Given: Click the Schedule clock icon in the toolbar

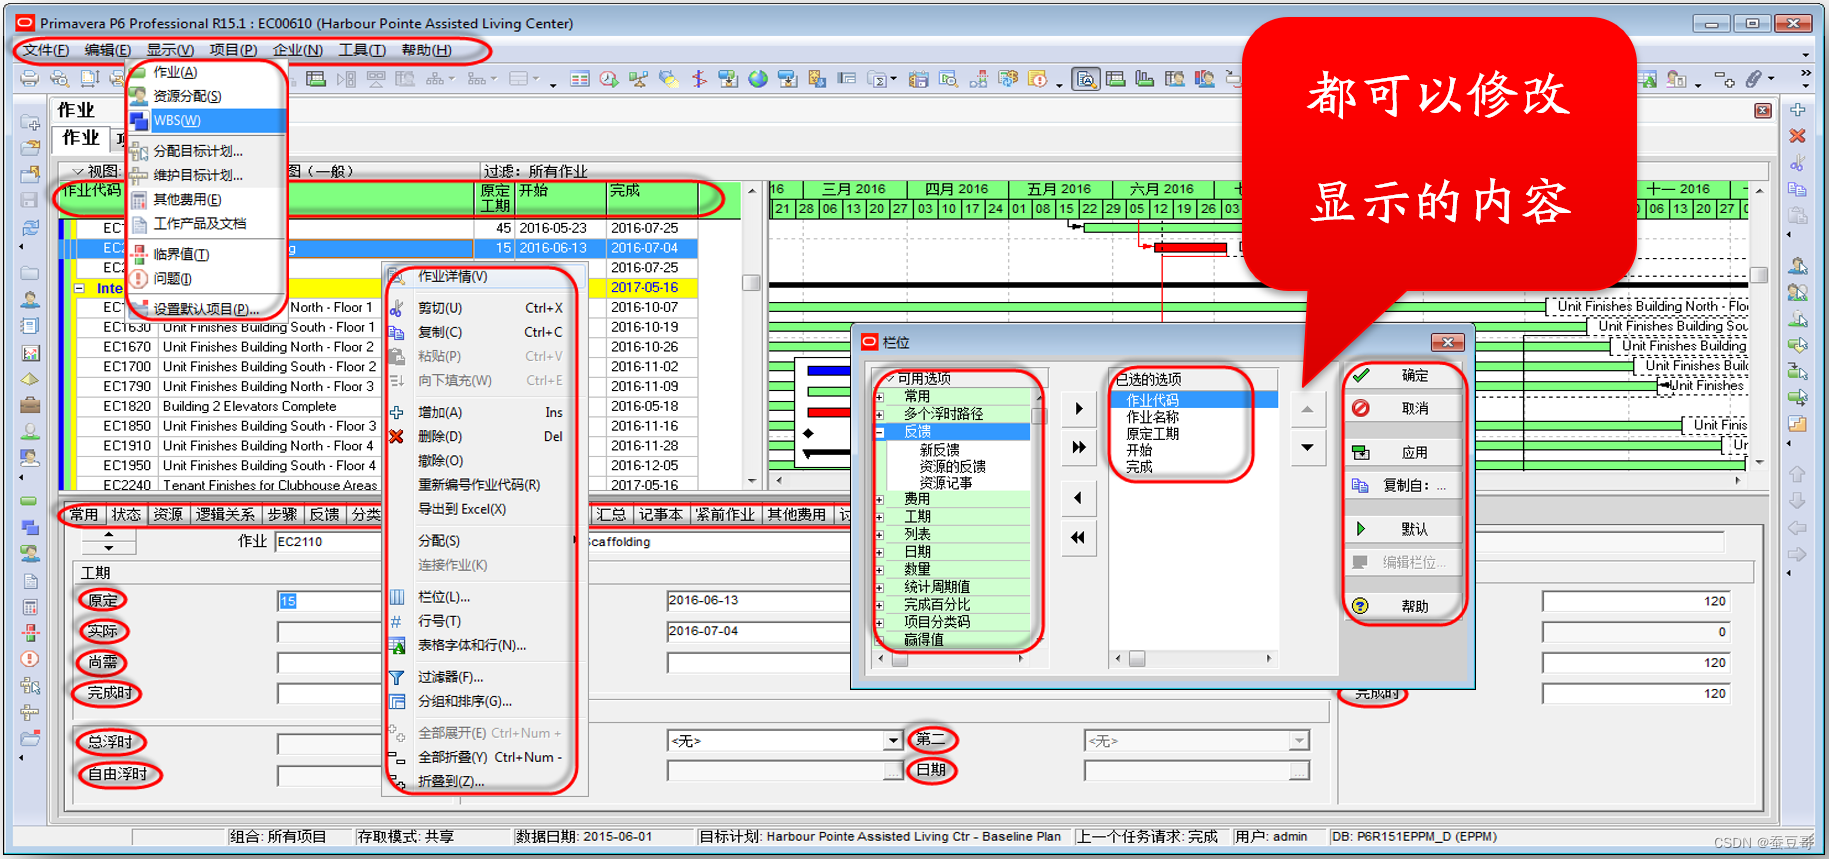Looking at the screenshot, I should 608,78.
